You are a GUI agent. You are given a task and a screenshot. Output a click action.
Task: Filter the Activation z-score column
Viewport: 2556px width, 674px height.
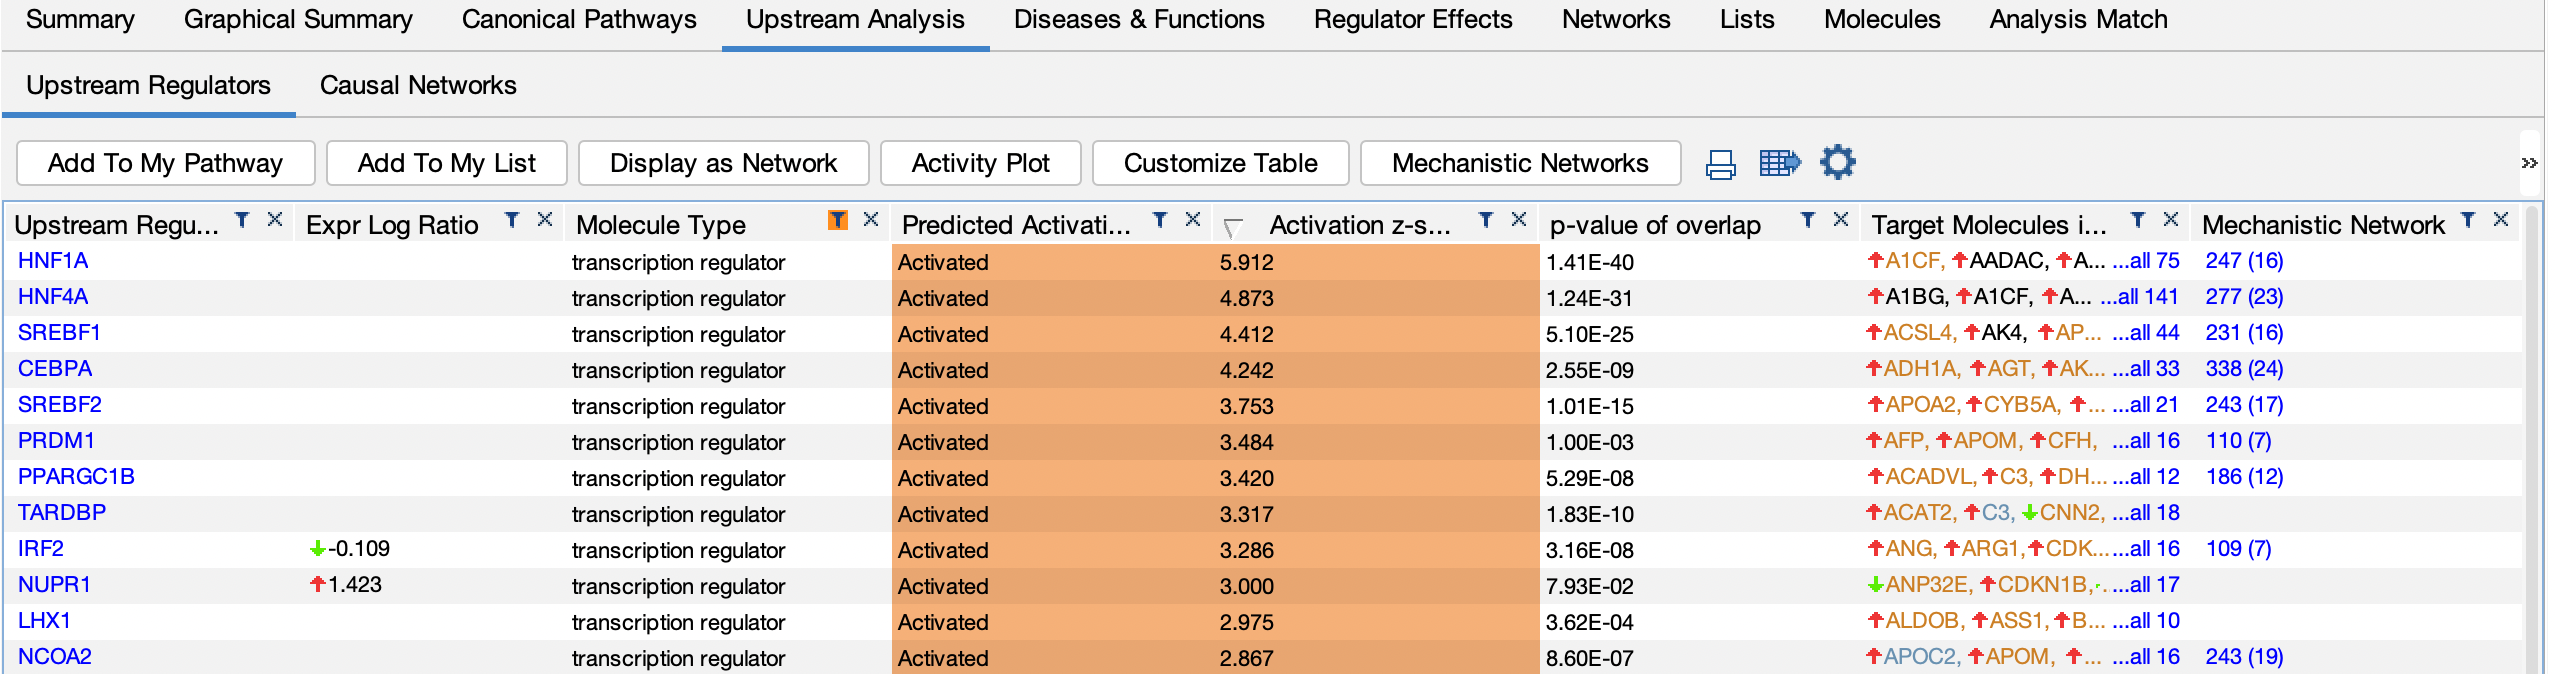(1486, 221)
